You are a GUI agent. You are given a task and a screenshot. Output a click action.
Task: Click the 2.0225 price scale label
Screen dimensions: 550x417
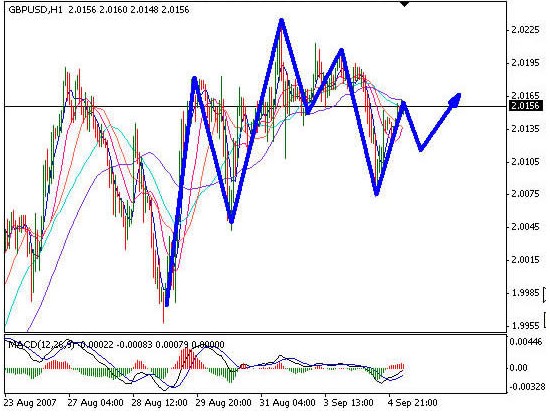pos(525,30)
